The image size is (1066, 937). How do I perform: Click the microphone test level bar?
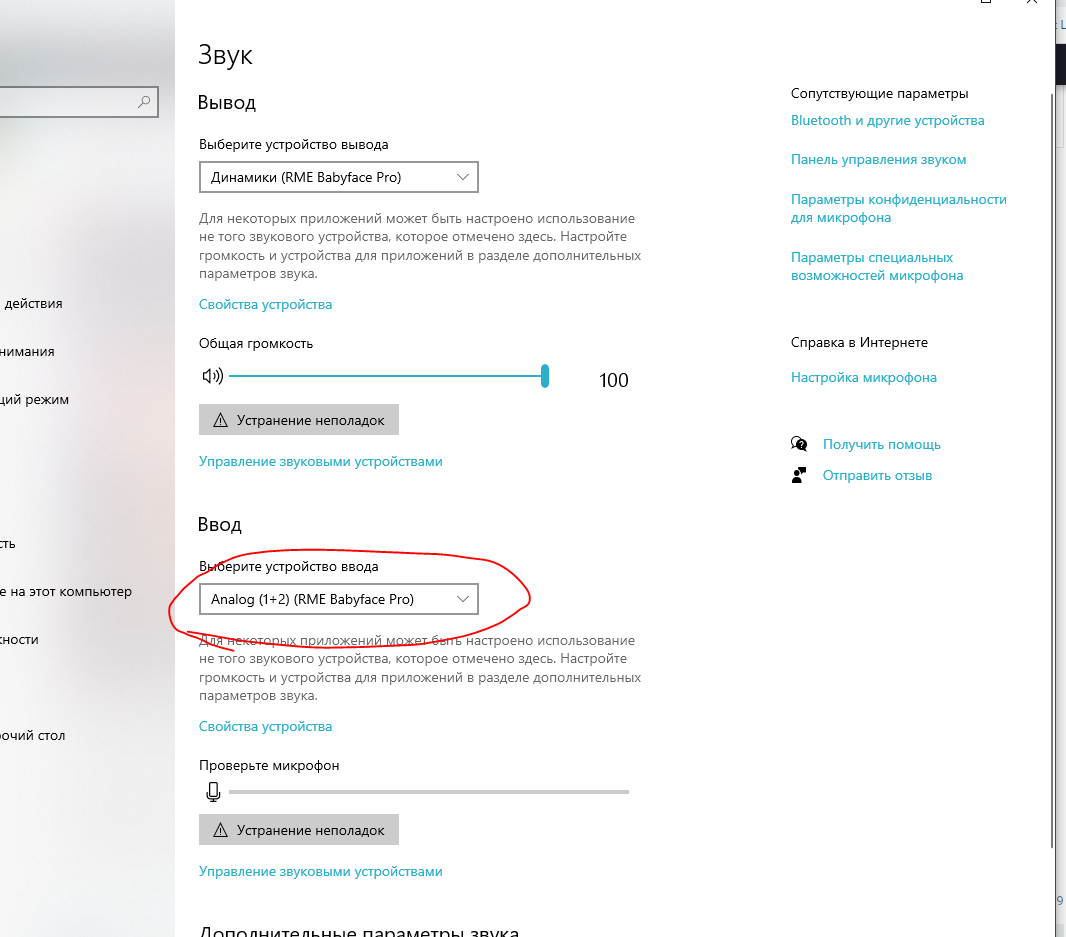click(x=428, y=791)
